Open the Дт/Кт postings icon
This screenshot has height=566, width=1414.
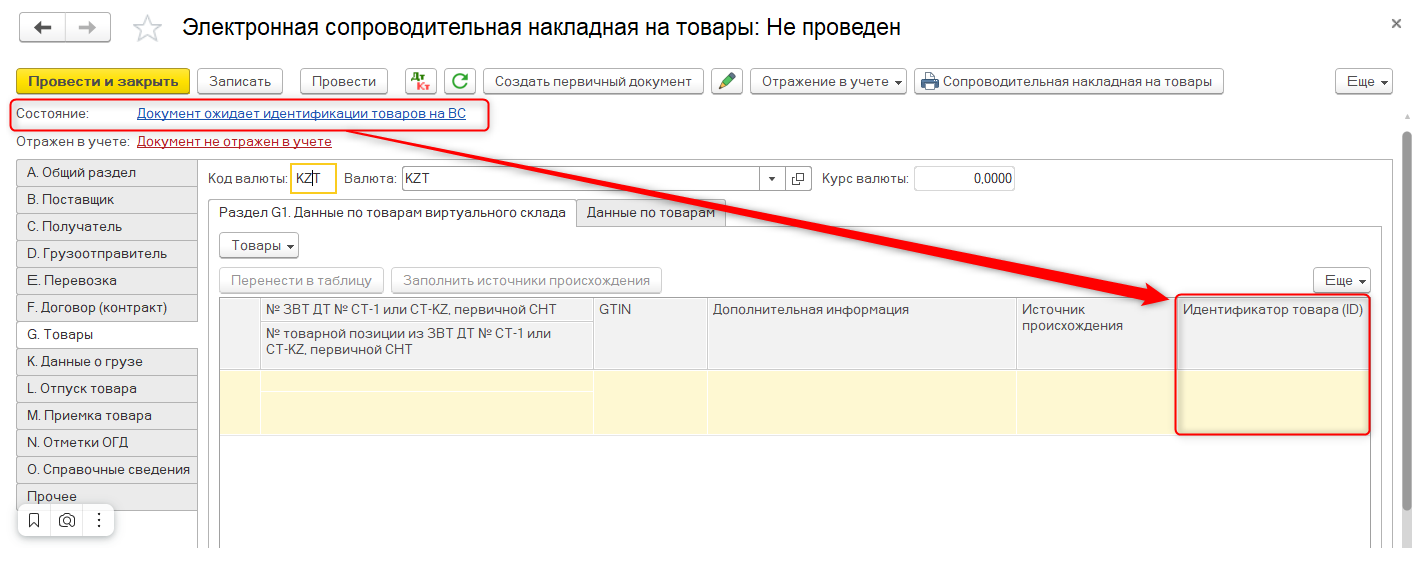(420, 81)
